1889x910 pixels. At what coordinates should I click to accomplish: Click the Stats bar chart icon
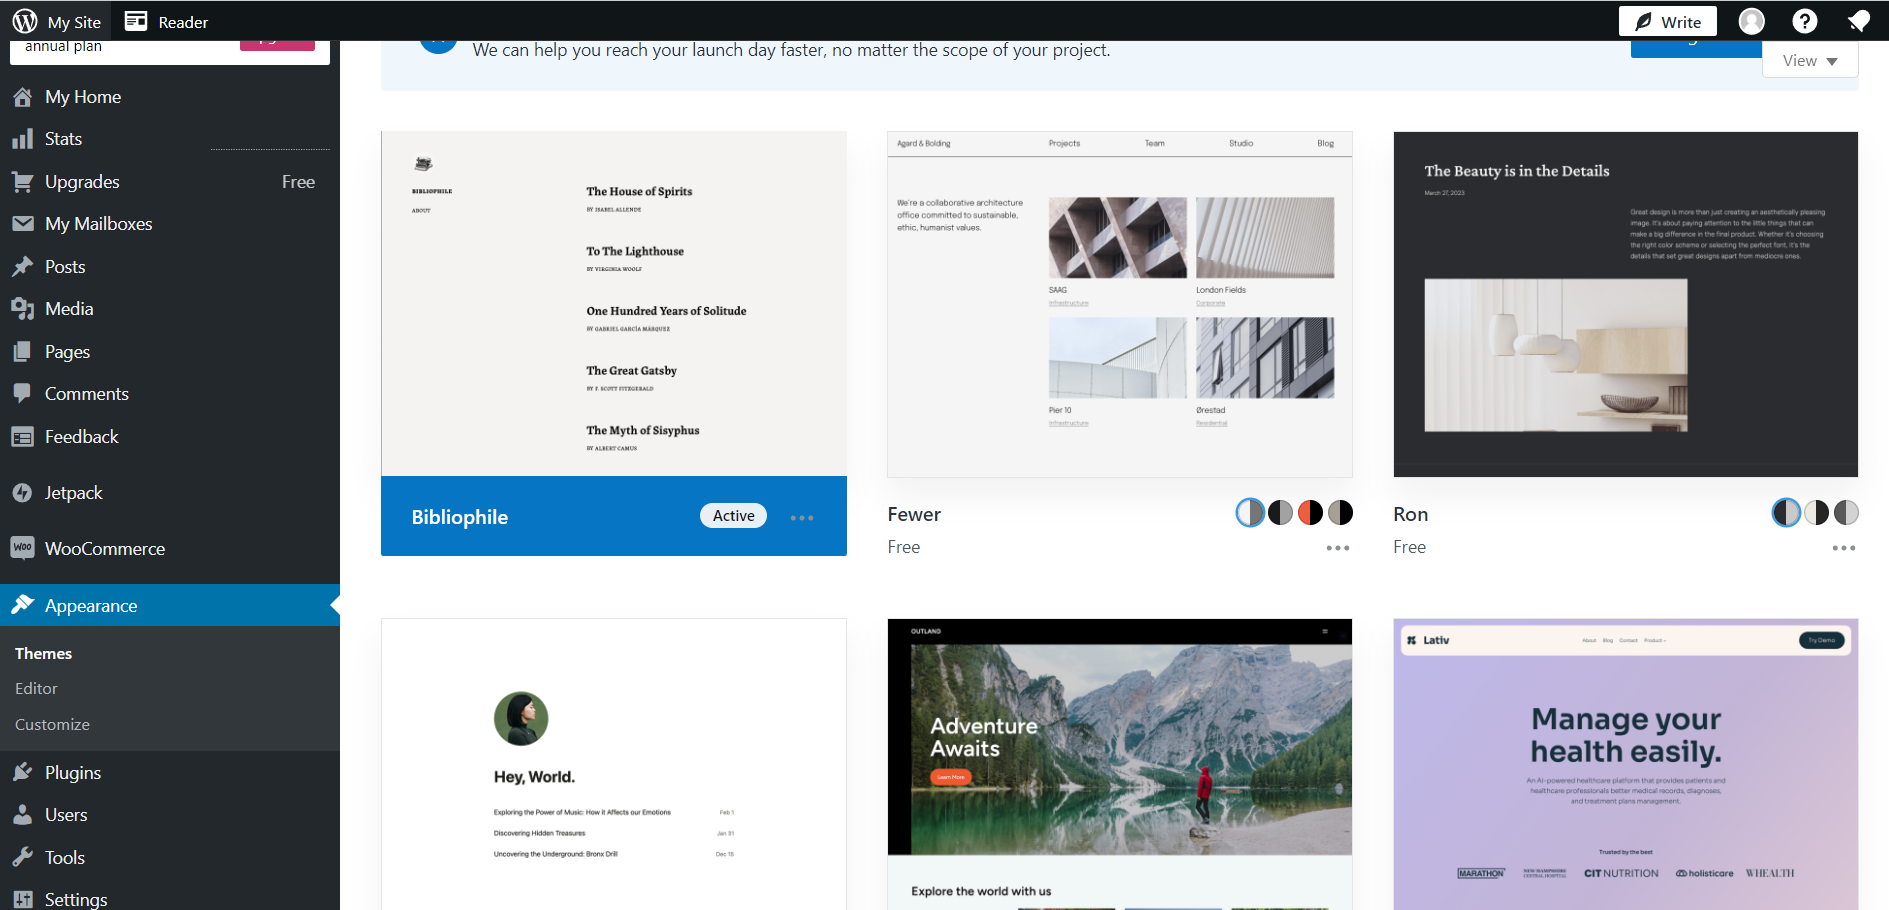pyautogui.click(x=22, y=139)
